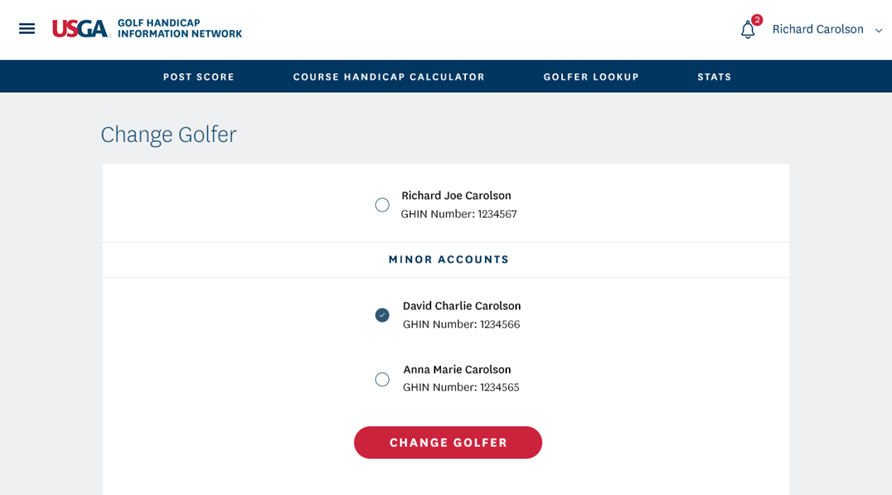Open the notifications bell

point(747,31)
